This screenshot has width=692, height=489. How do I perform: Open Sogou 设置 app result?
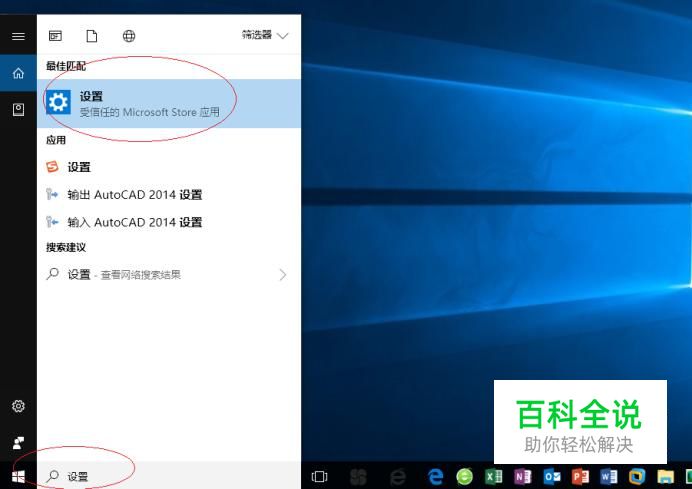point(169,167)
